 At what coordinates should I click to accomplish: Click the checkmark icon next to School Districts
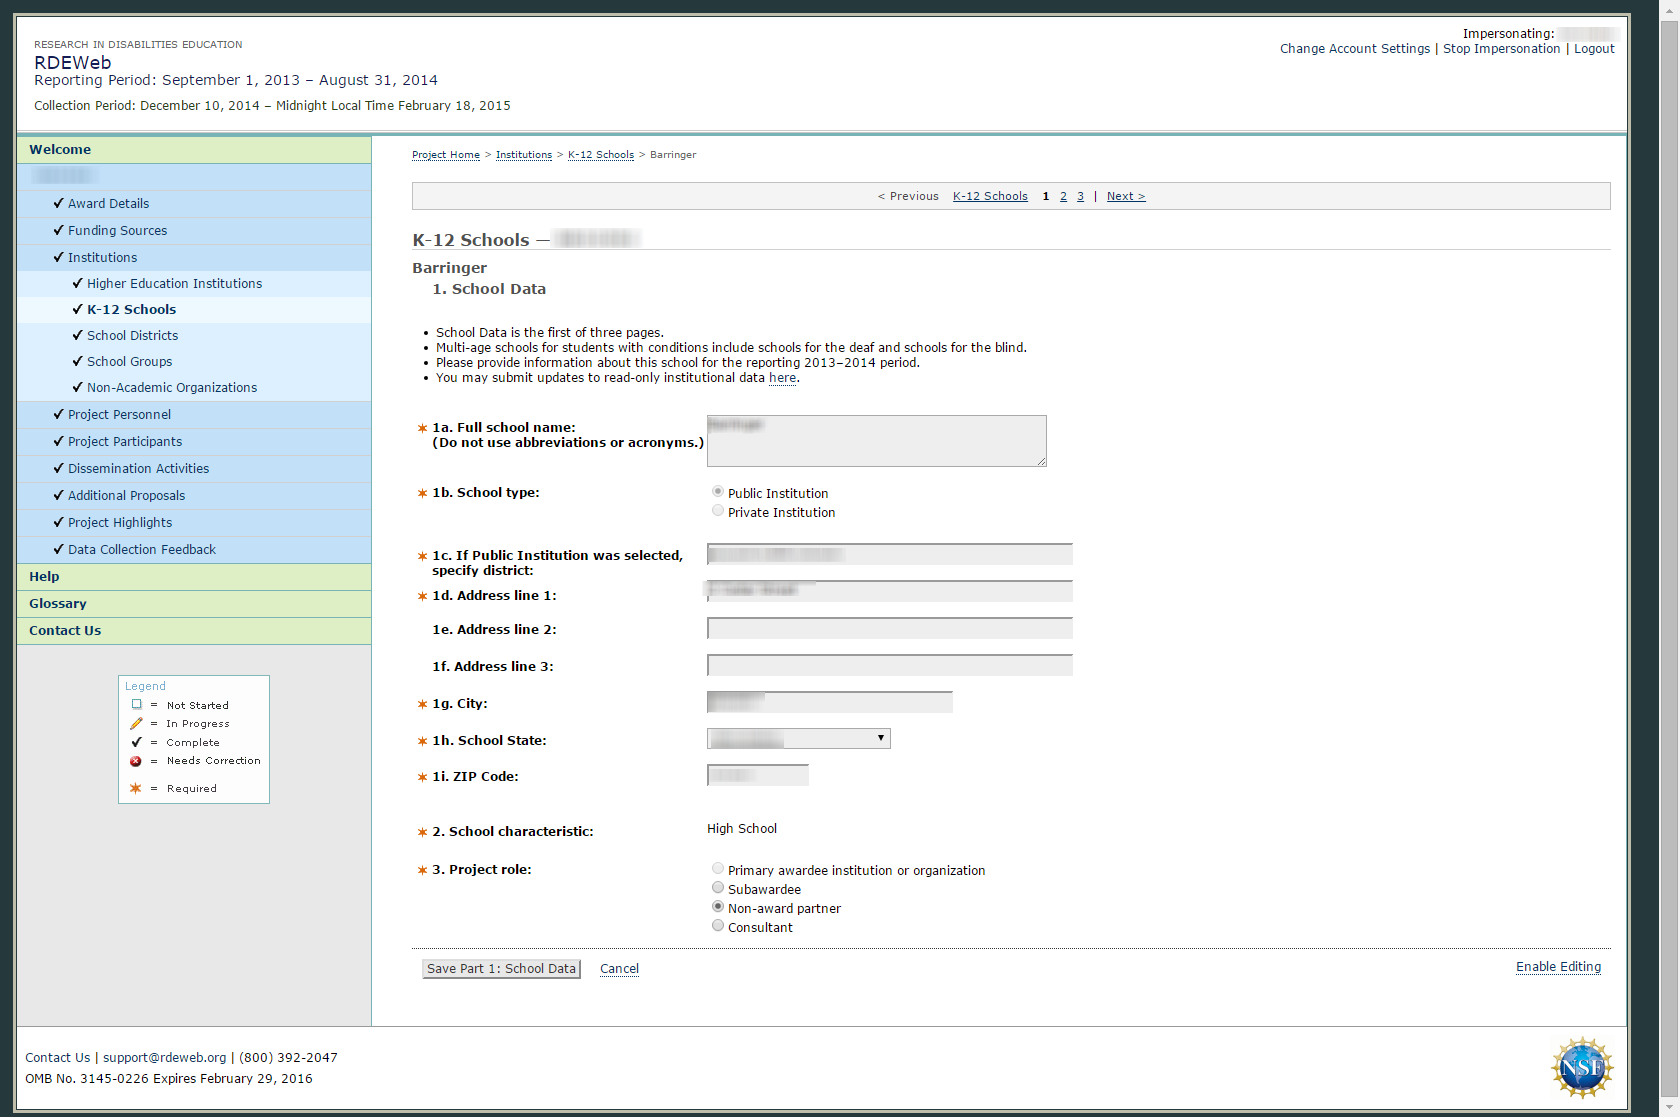point(77,335)
